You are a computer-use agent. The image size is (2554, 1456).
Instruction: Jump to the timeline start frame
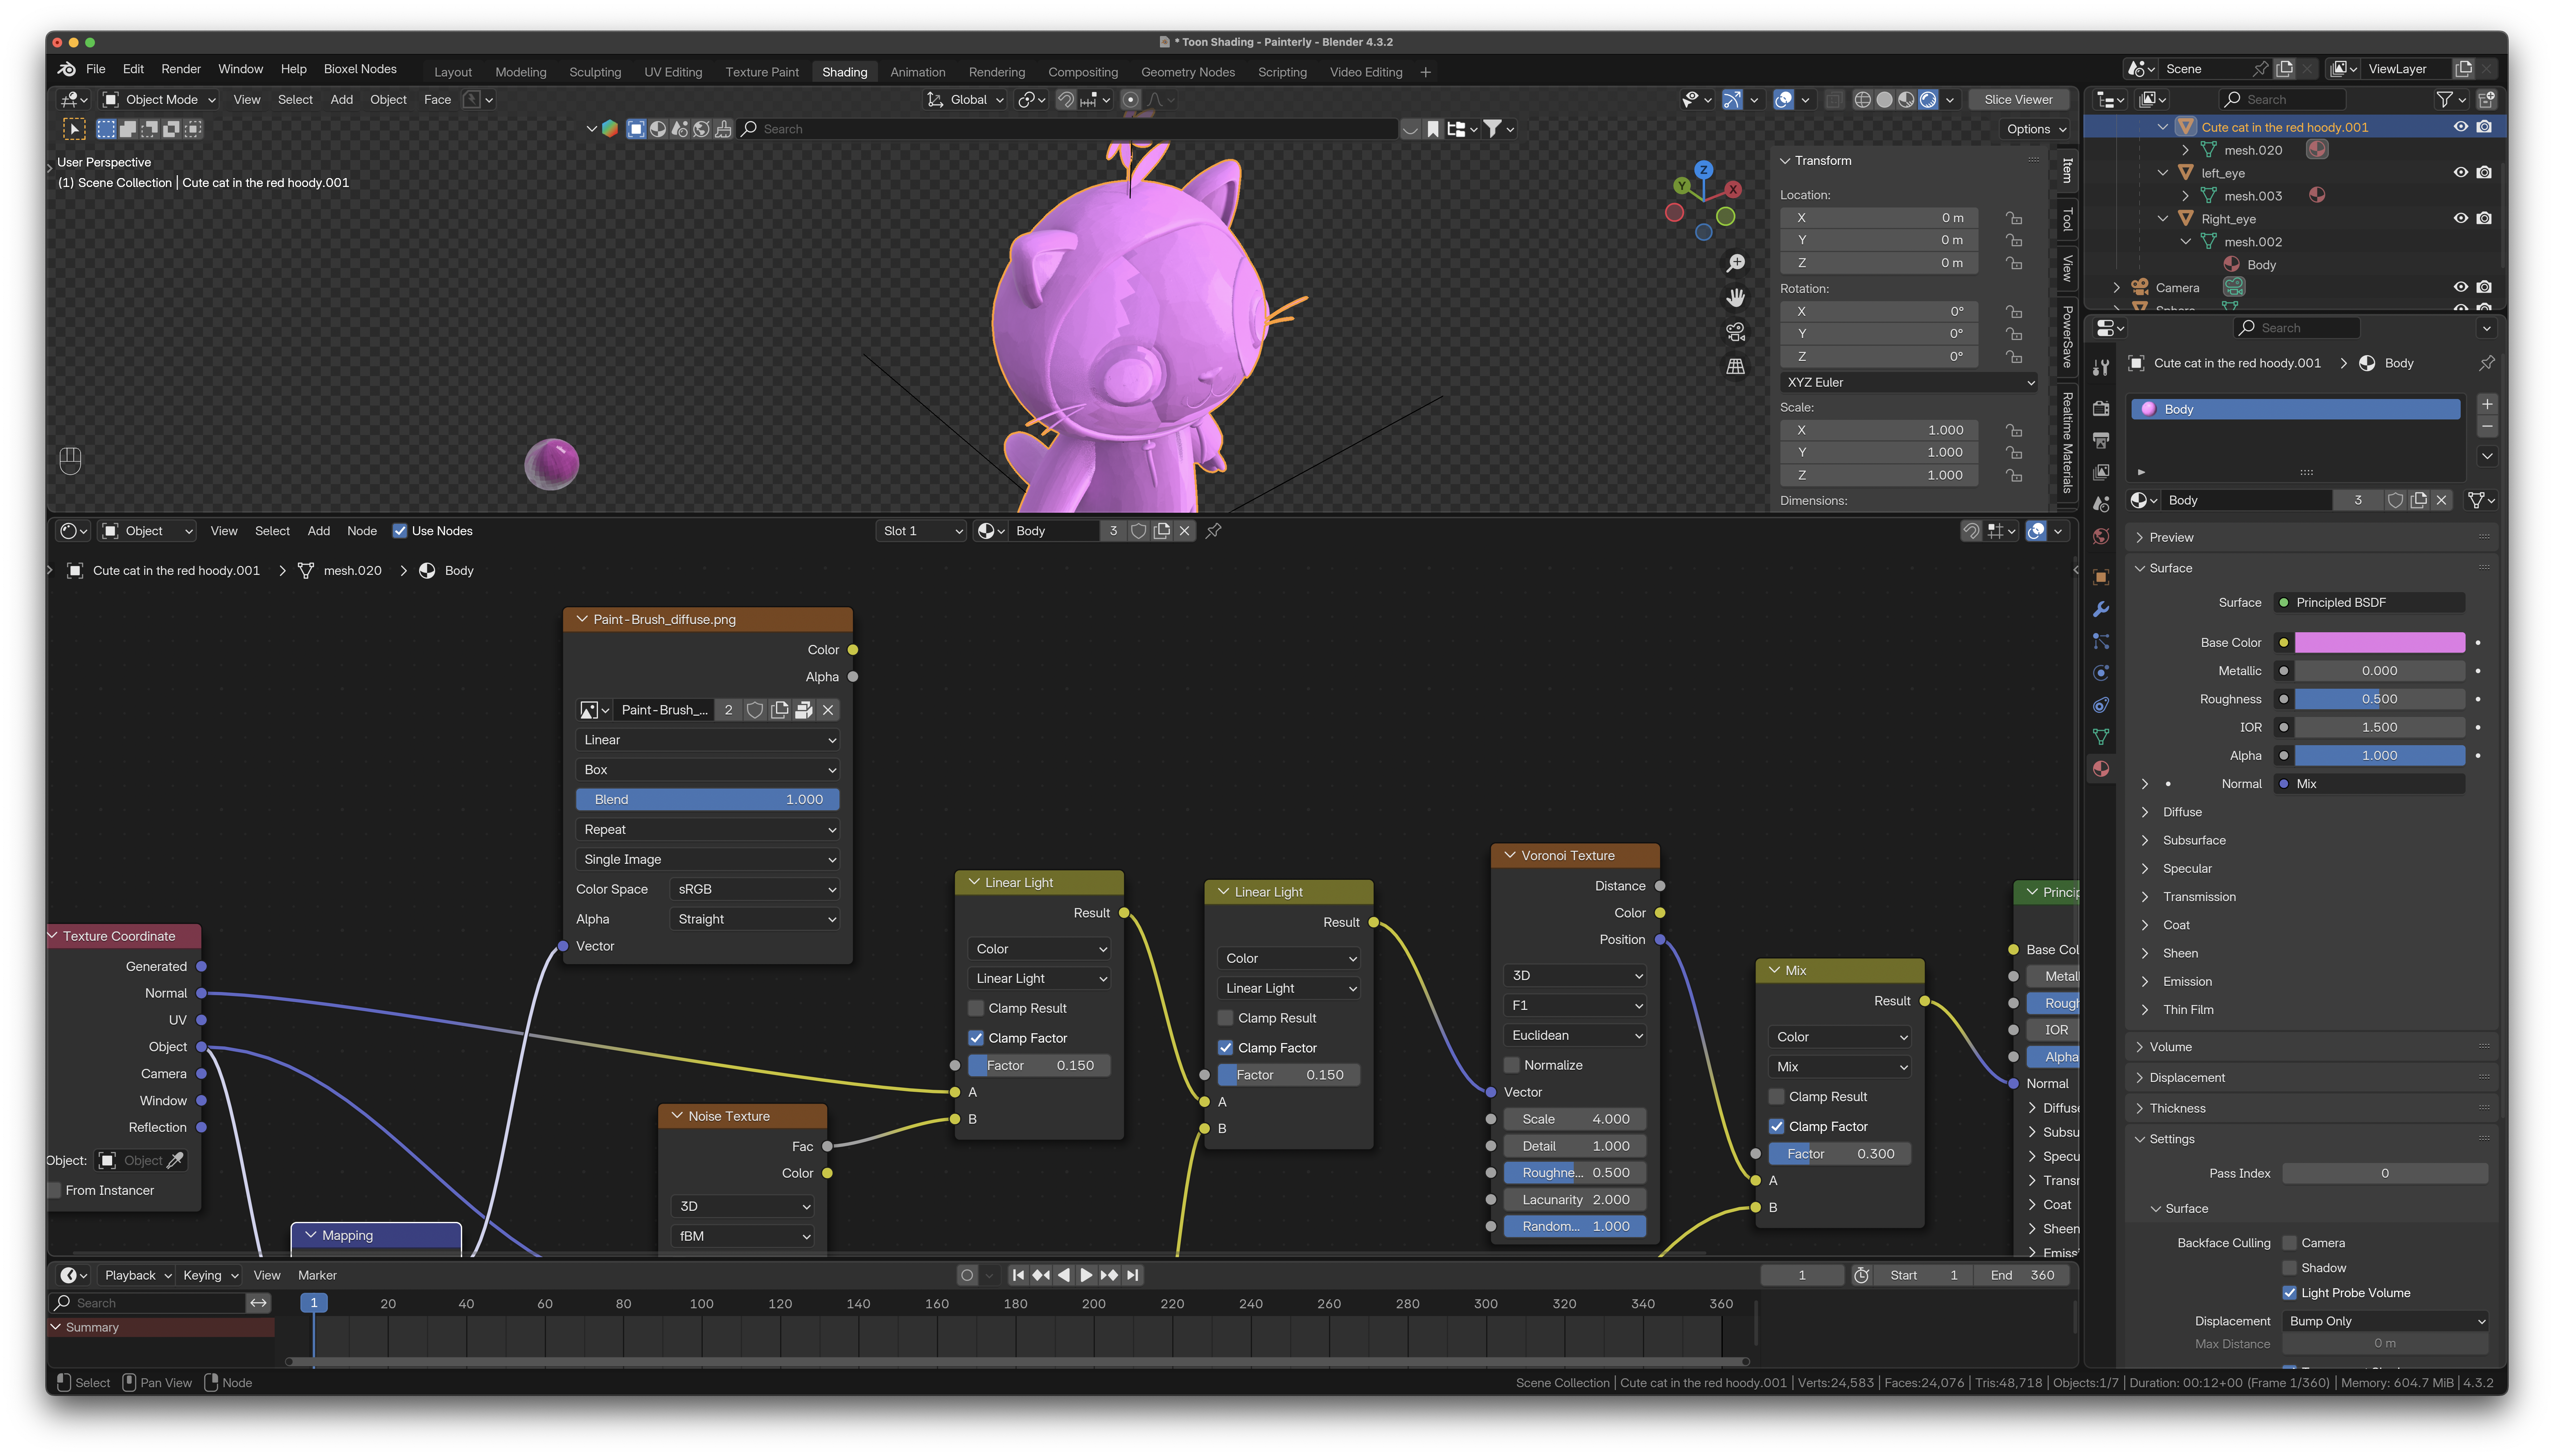coord(1018,1275)
